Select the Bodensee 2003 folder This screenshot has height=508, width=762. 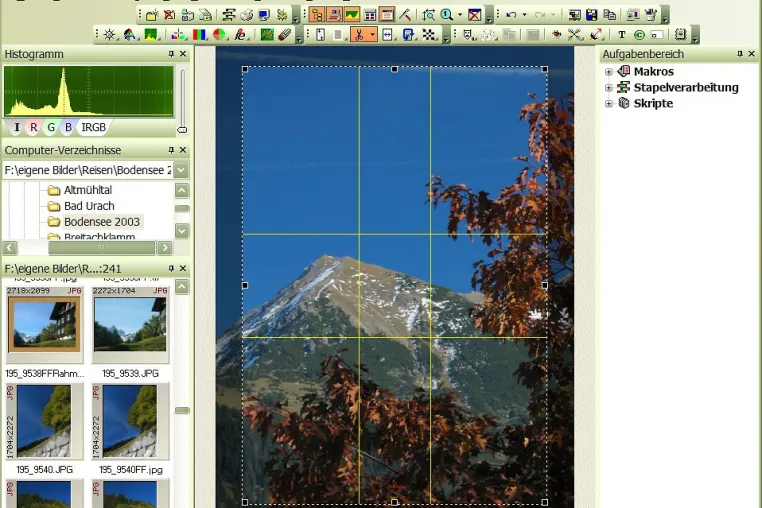tap(102, 222)
